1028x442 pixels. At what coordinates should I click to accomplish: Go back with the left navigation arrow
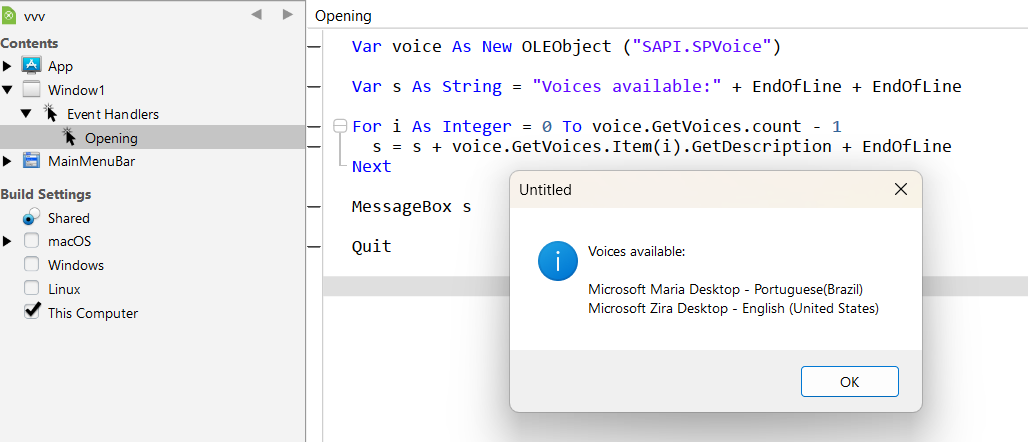click(256, 14)
